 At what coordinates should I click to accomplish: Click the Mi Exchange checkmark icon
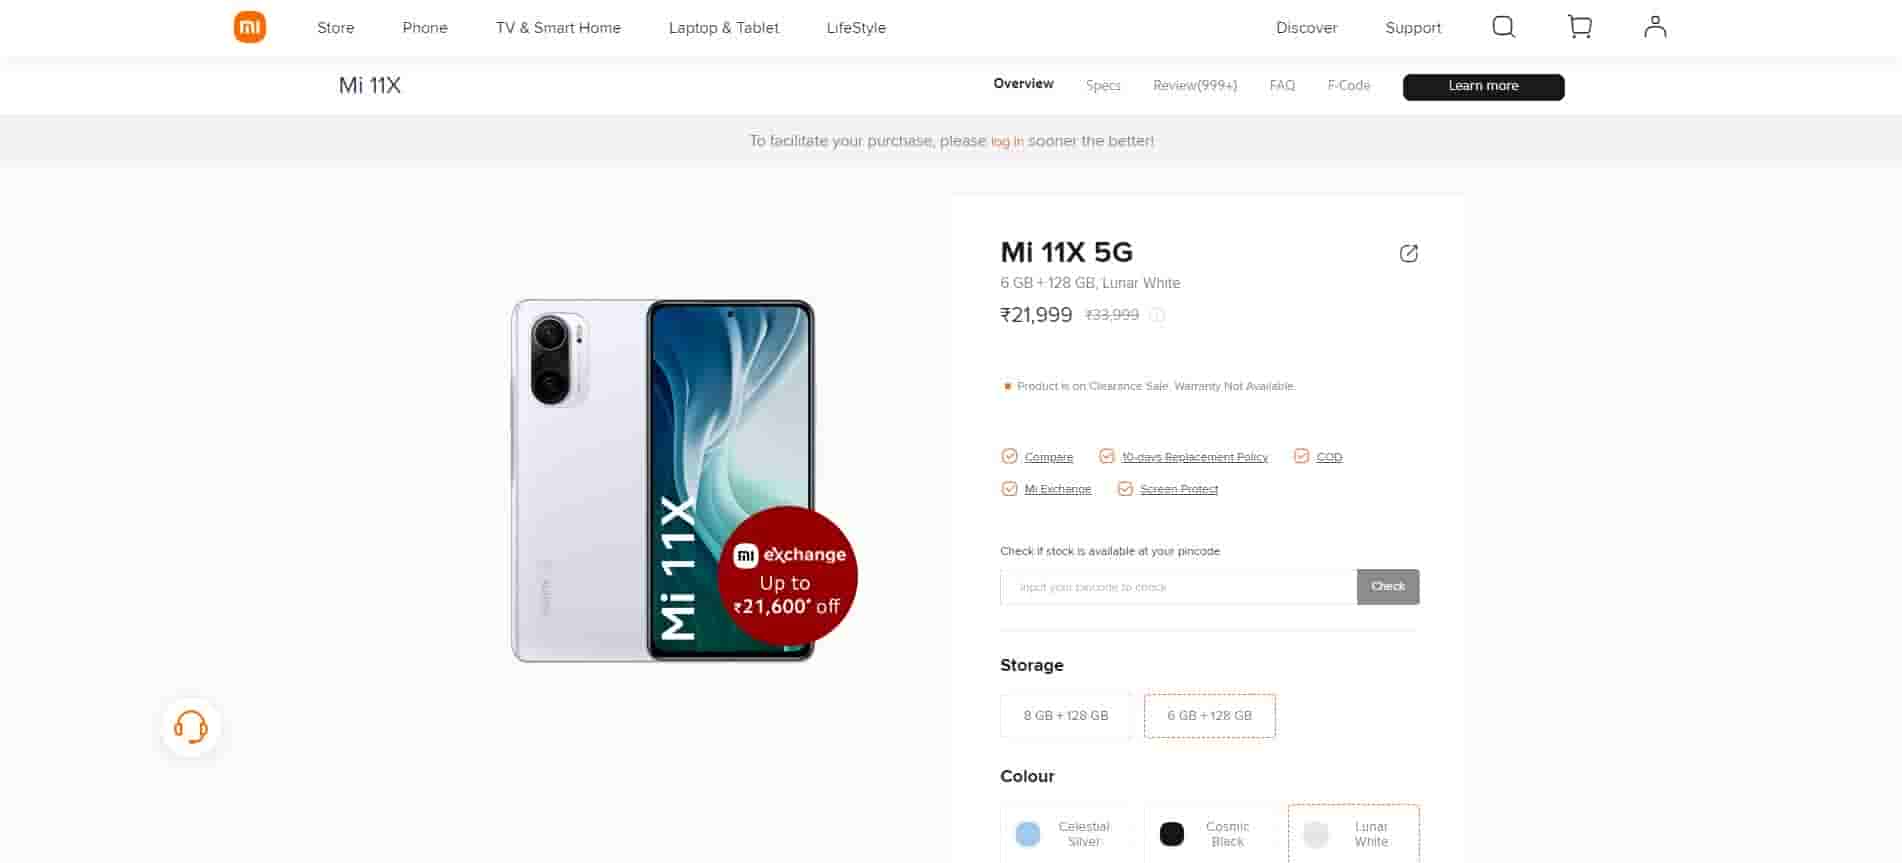click(x=1009, y=489)
